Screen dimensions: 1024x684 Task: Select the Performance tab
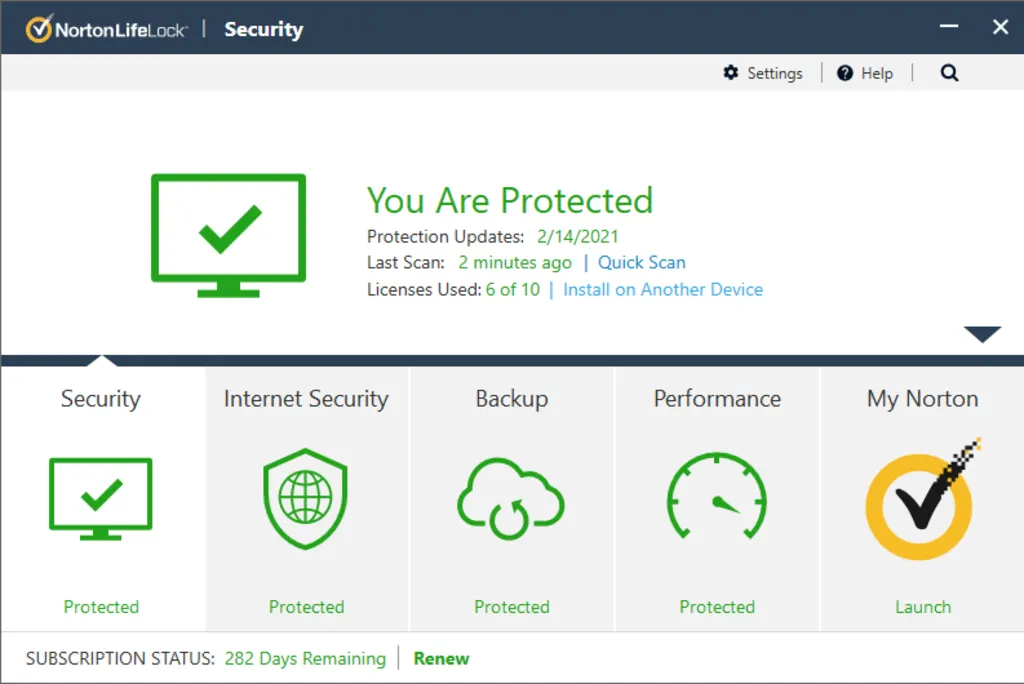[716, 398]
